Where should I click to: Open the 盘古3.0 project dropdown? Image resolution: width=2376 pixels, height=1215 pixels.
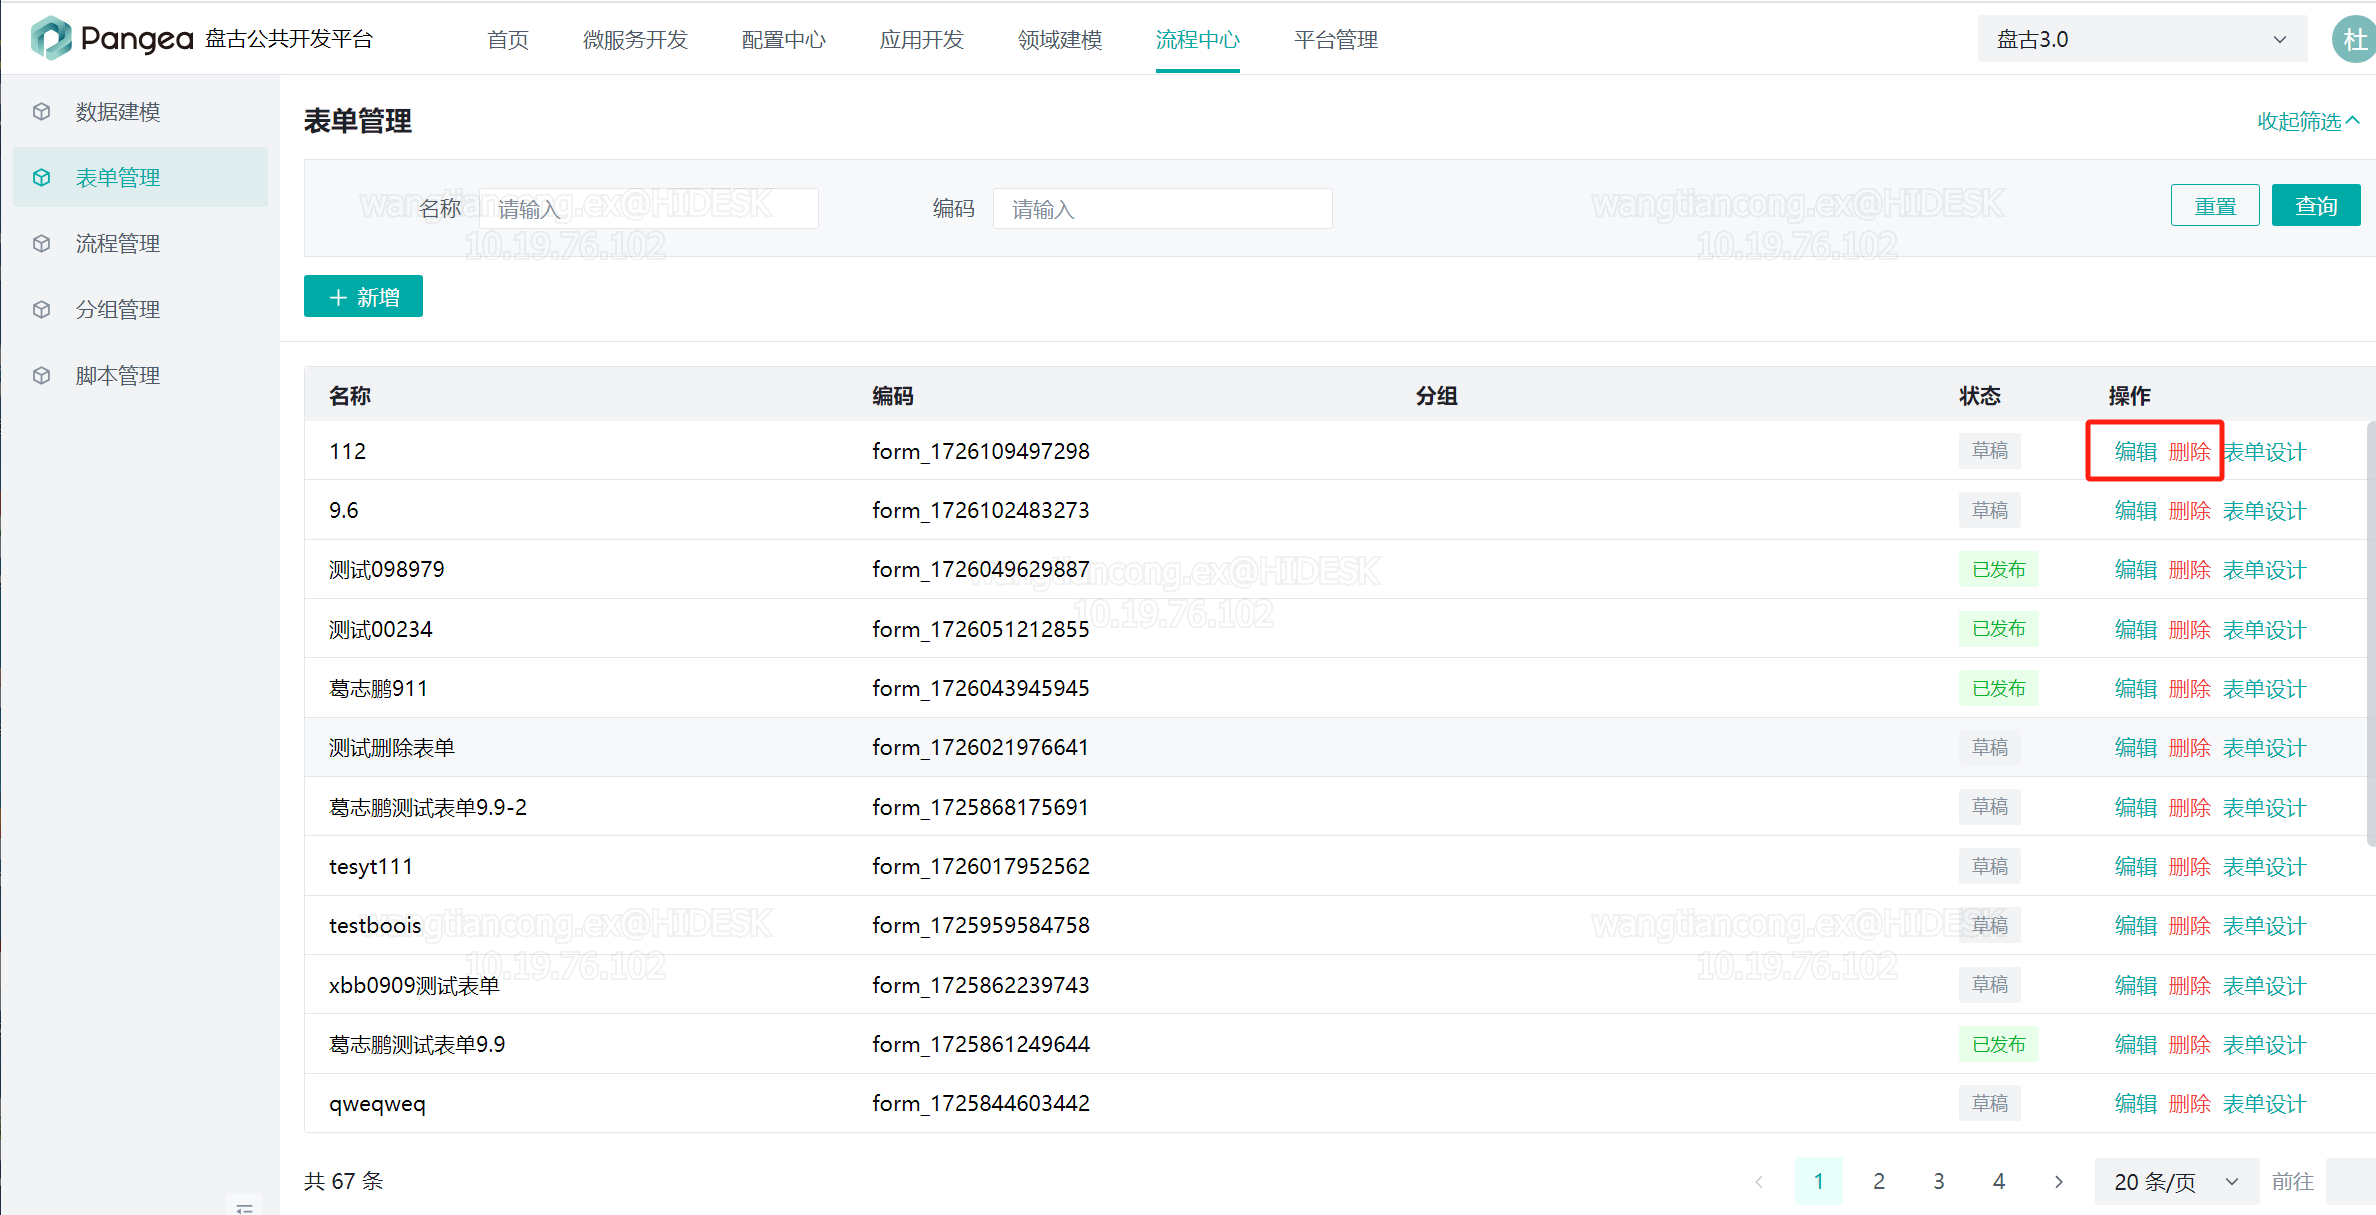(2142, 39)
